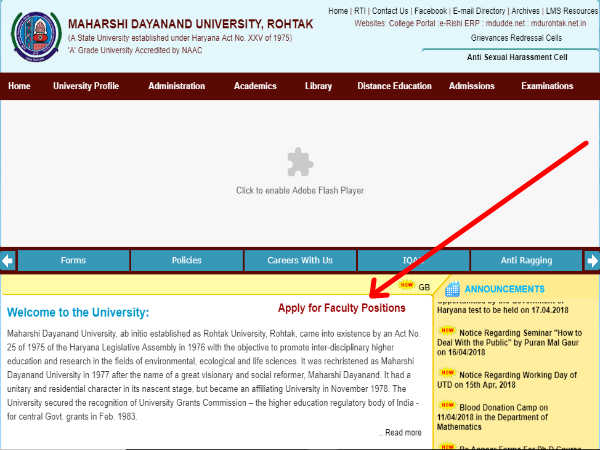Open Anti Sexual Harassment Cell link
600x450 pixels.
517,57
